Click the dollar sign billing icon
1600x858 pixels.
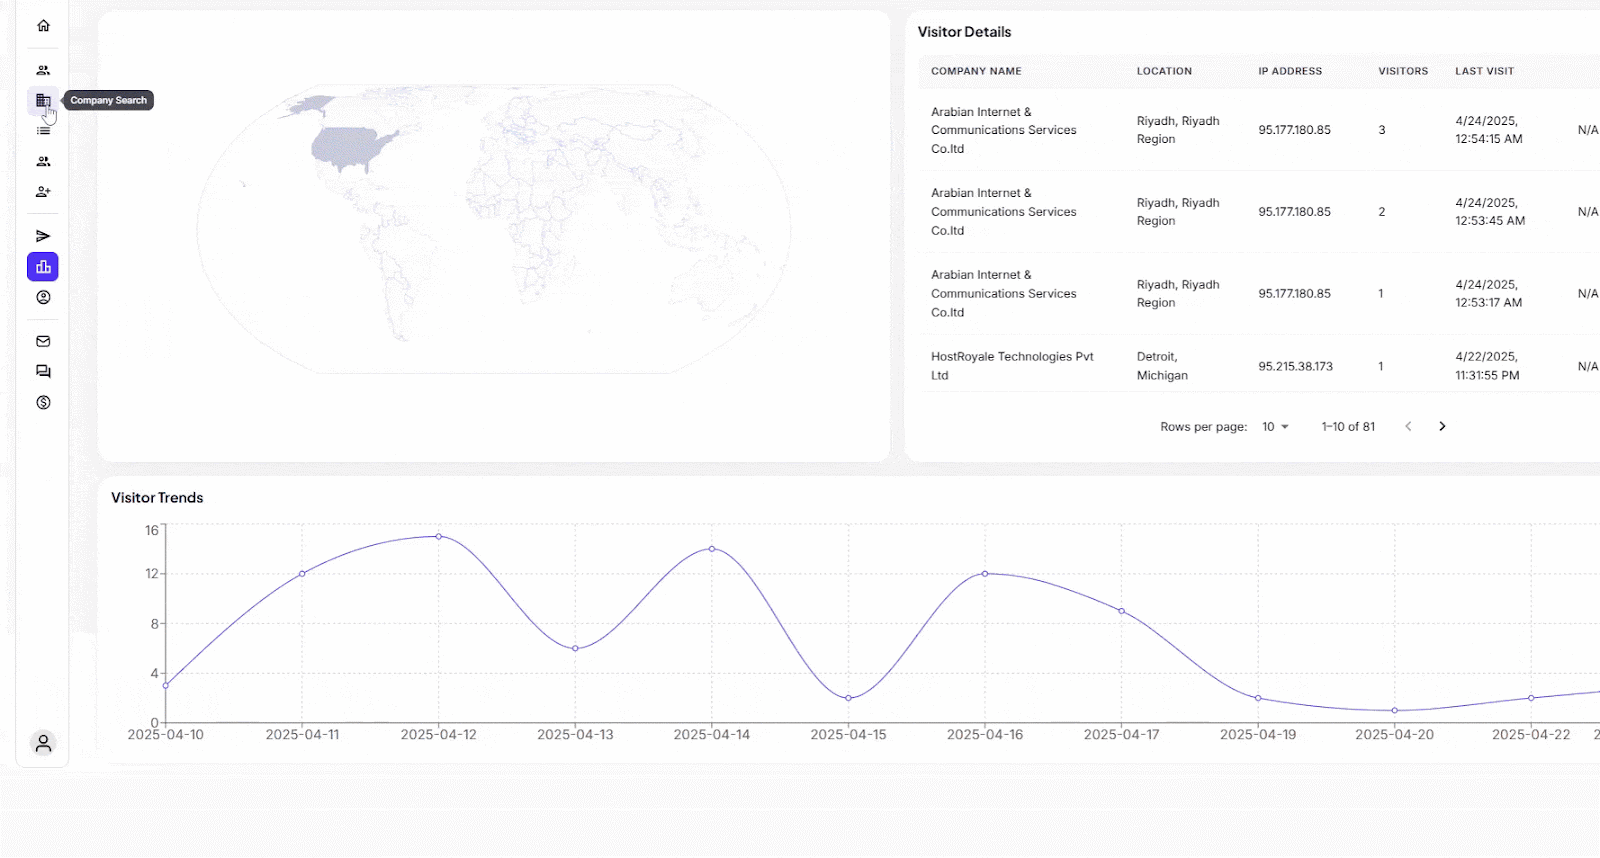click(43, 403)
